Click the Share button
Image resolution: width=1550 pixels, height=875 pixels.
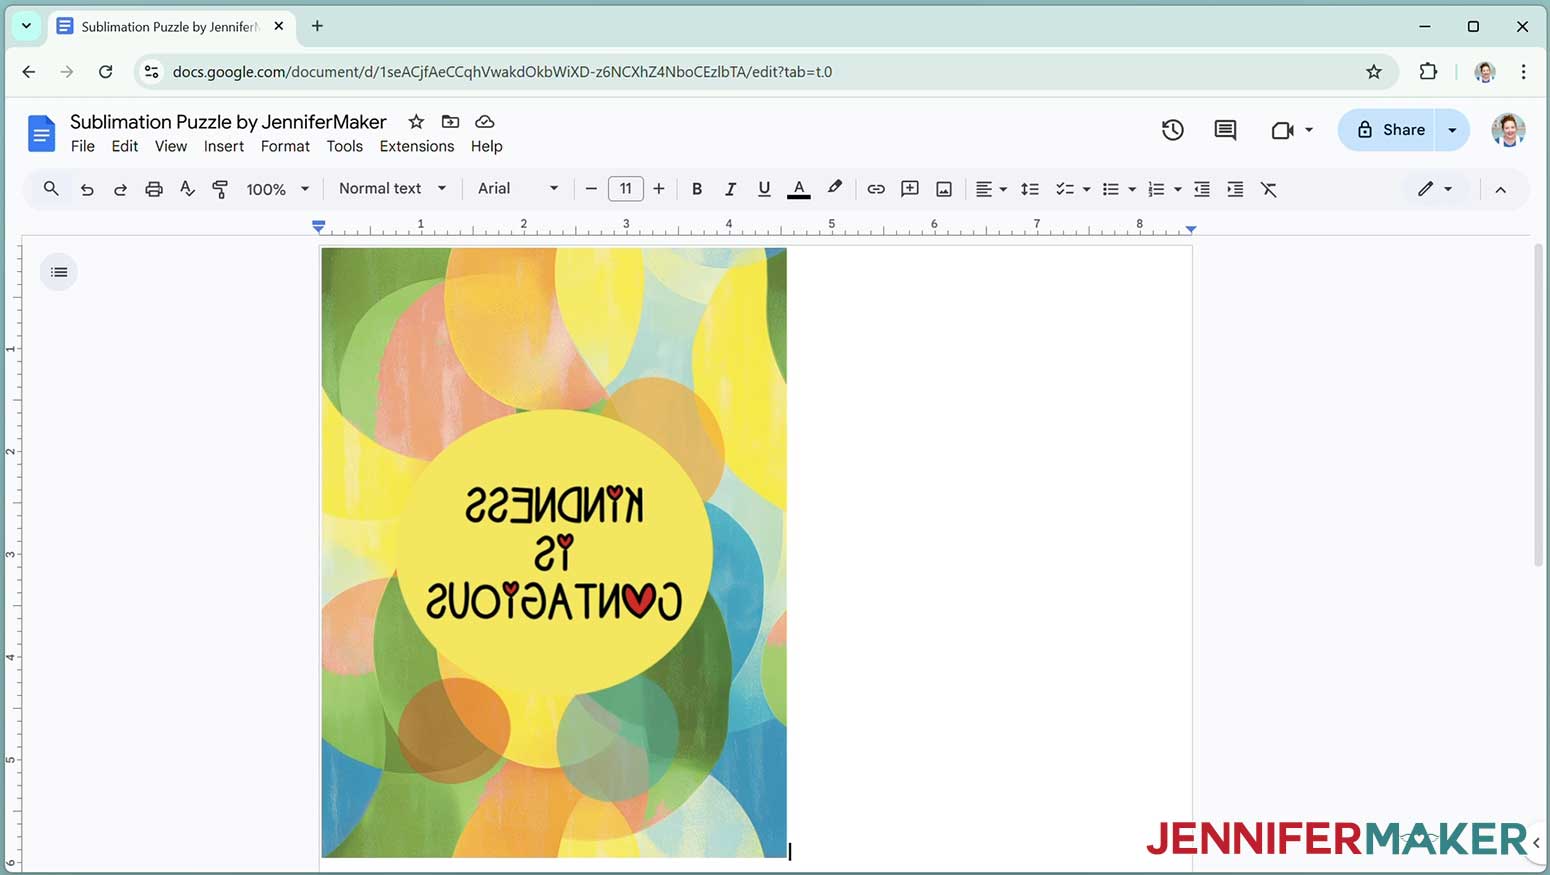tap(1391, 130)
